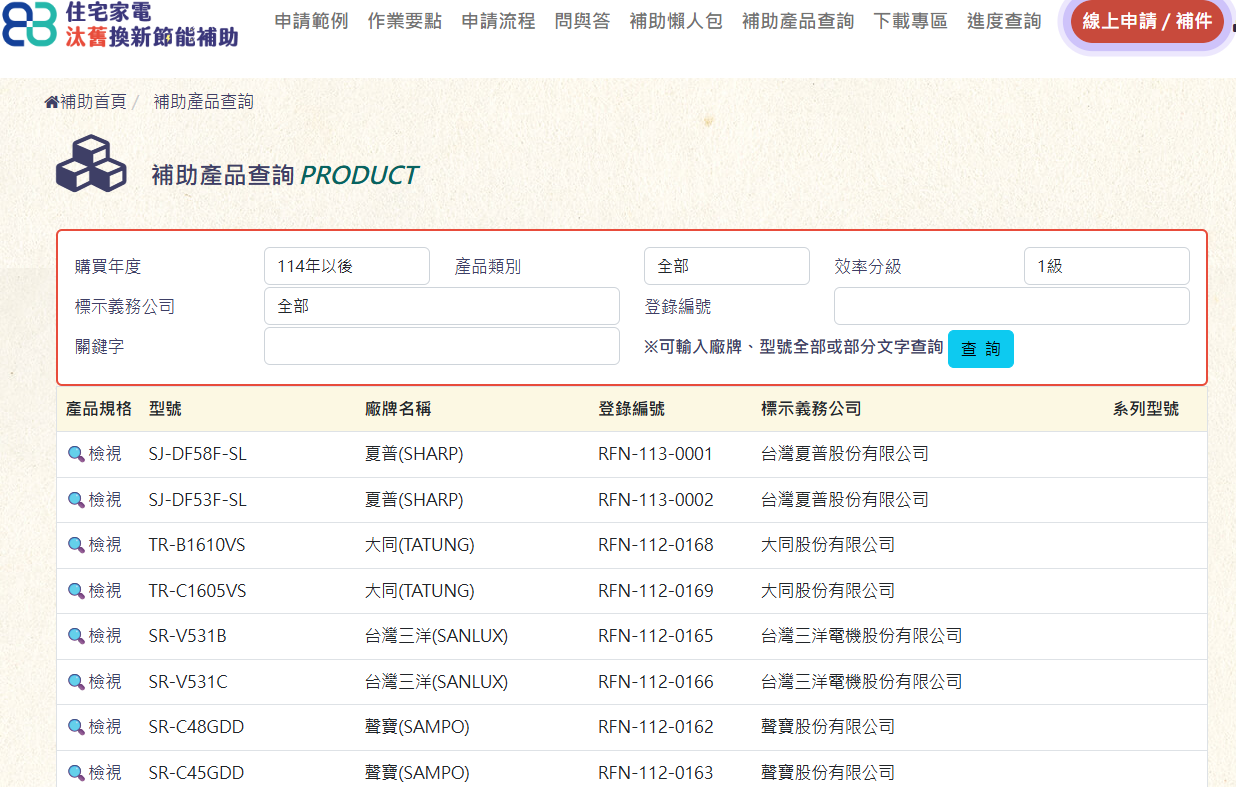Click magnifier icon for SR-V531B row
Viewport: 1236px width, 787px height.
(76, 636)
